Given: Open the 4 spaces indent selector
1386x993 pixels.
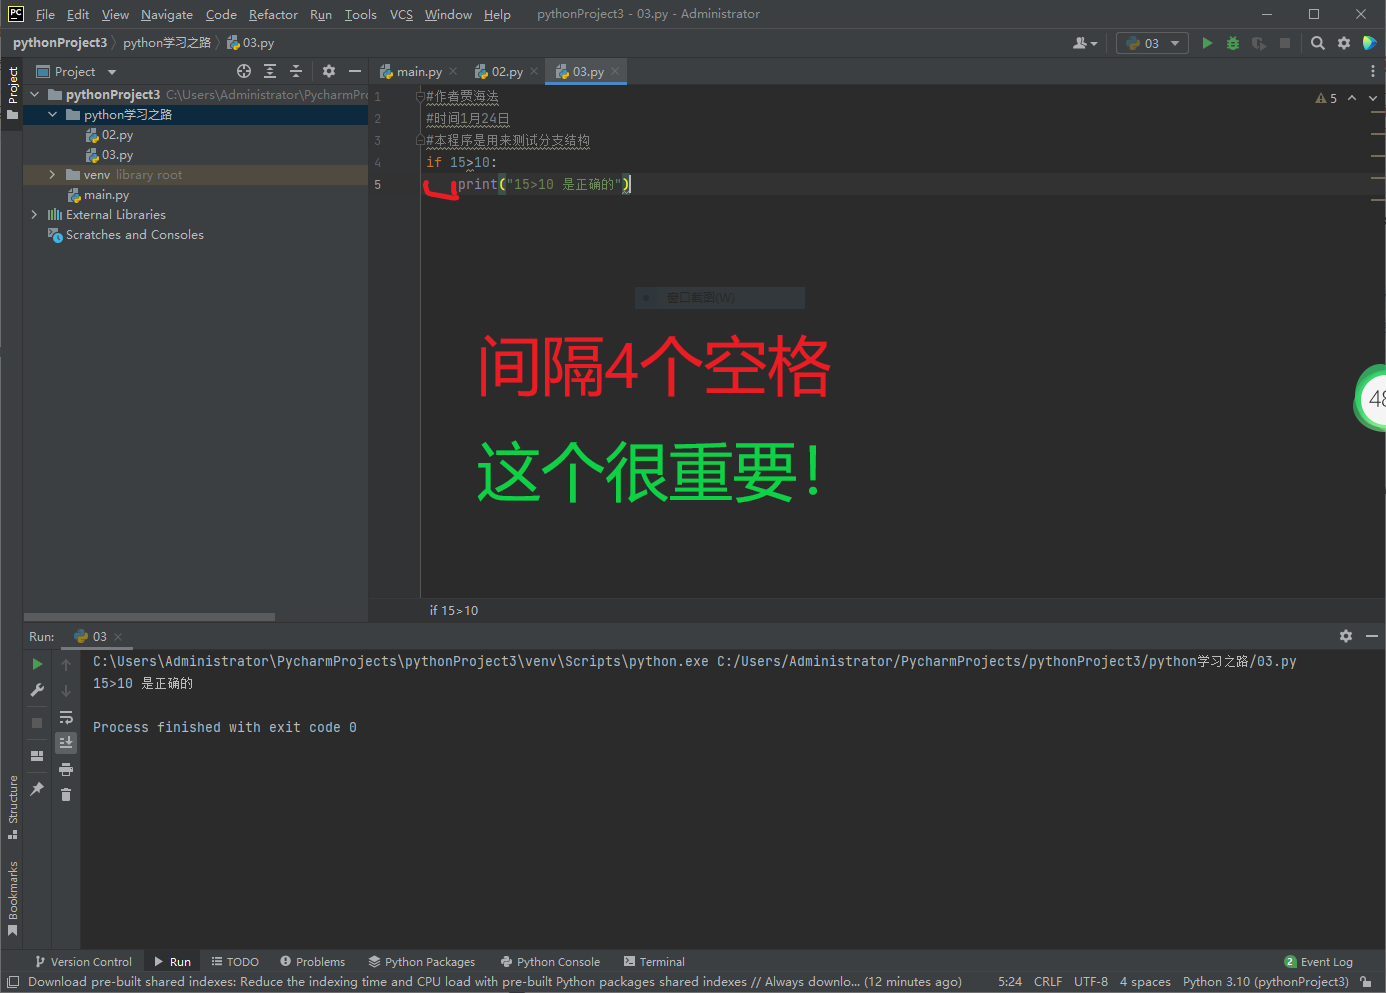Looking at the screenshot, I should tap(1145, 982).
